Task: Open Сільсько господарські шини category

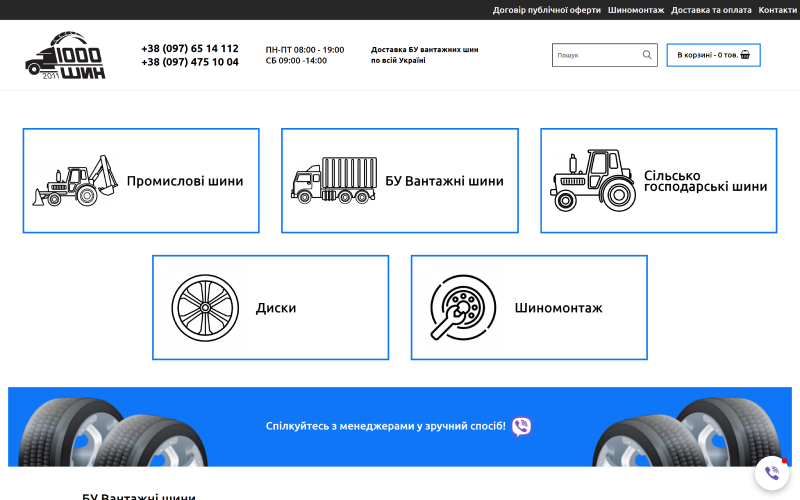Action: (659, 181)
